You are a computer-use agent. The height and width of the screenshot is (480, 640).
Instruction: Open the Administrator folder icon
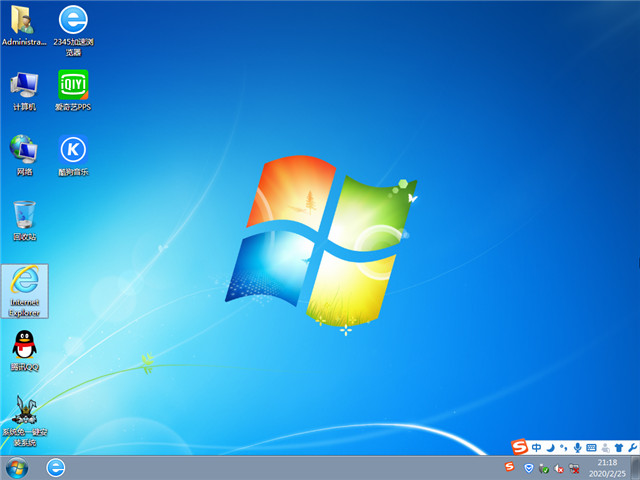click(x=24, y=25)
